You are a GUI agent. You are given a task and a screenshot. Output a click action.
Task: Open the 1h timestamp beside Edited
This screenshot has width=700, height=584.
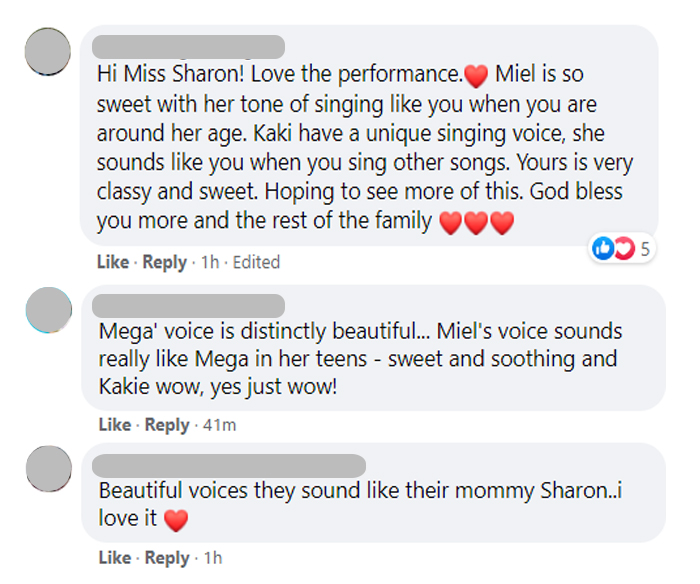pos(210,262)
